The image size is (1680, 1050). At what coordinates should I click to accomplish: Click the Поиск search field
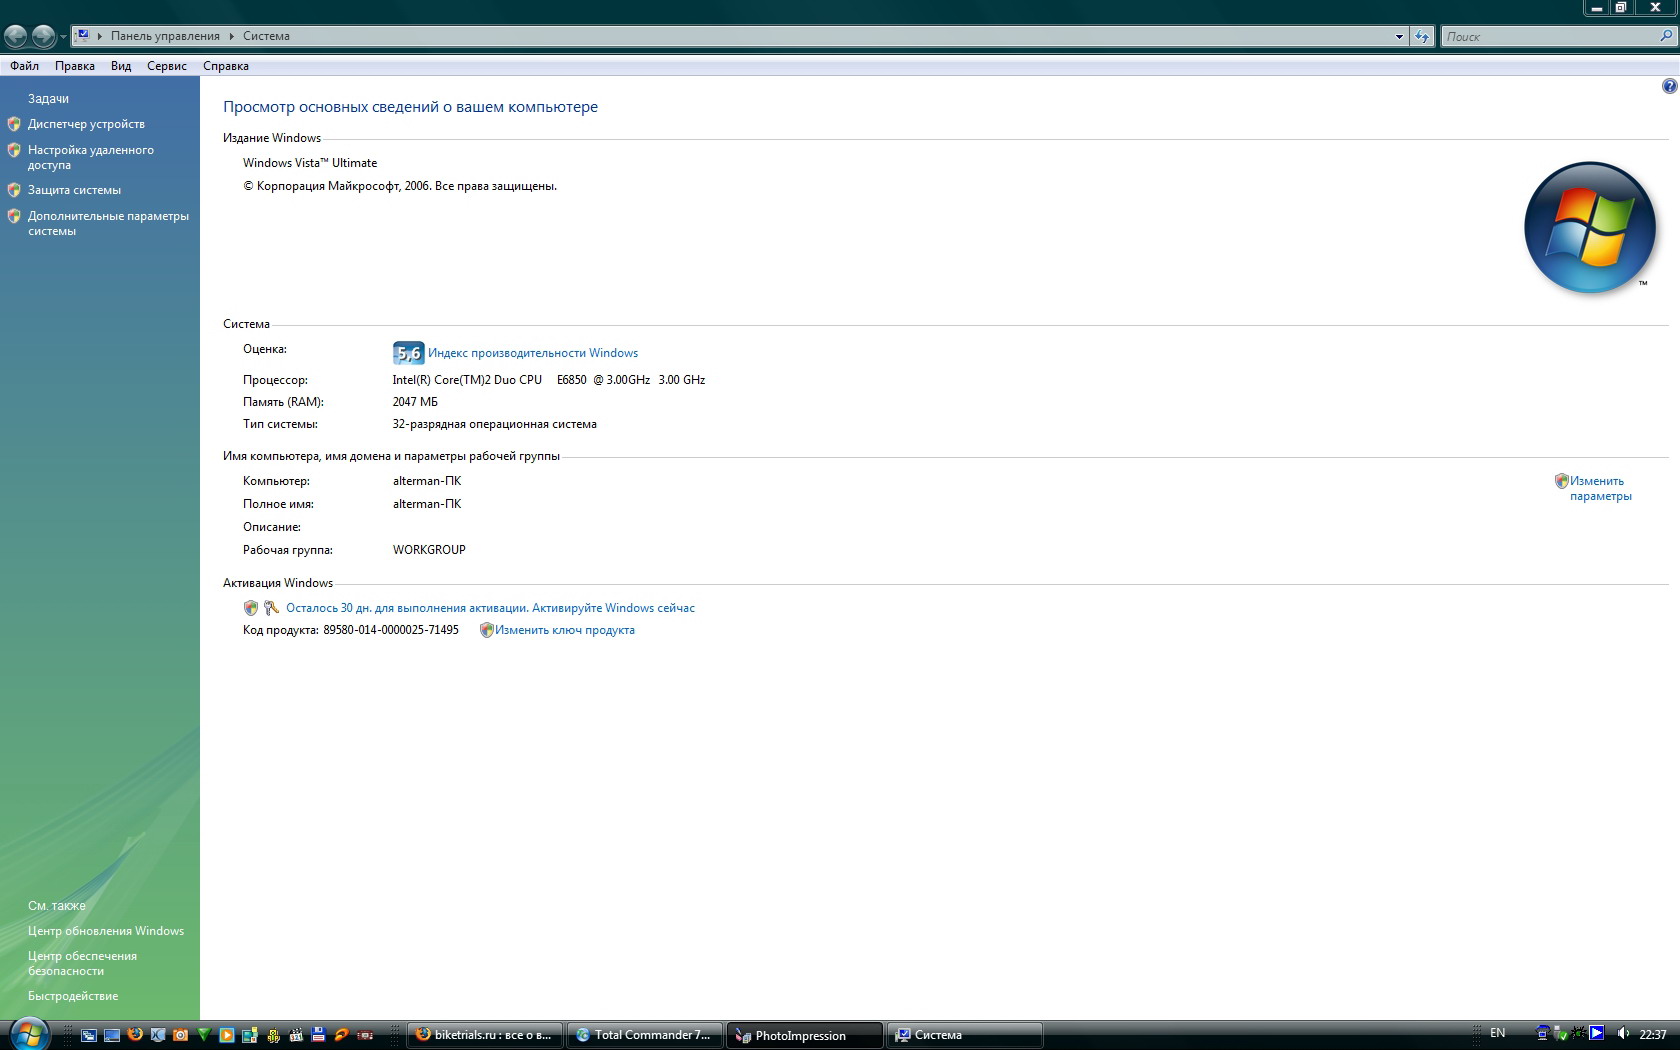[x=1548, y=36]
